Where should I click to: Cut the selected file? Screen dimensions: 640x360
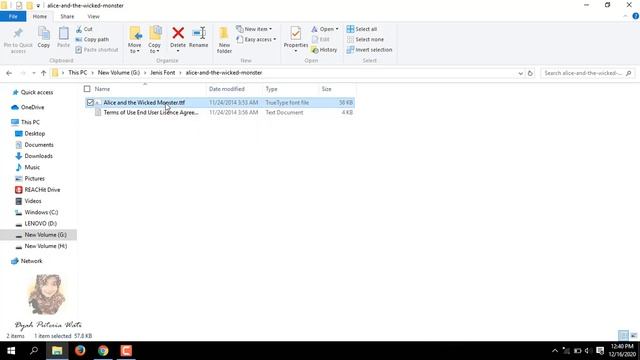point(84,29)
